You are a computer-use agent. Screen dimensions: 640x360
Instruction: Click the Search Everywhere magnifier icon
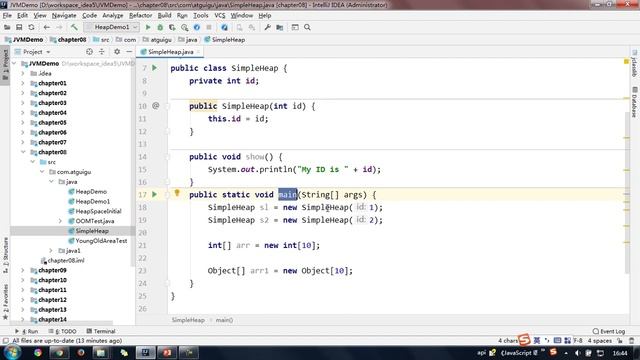[307, 27]
